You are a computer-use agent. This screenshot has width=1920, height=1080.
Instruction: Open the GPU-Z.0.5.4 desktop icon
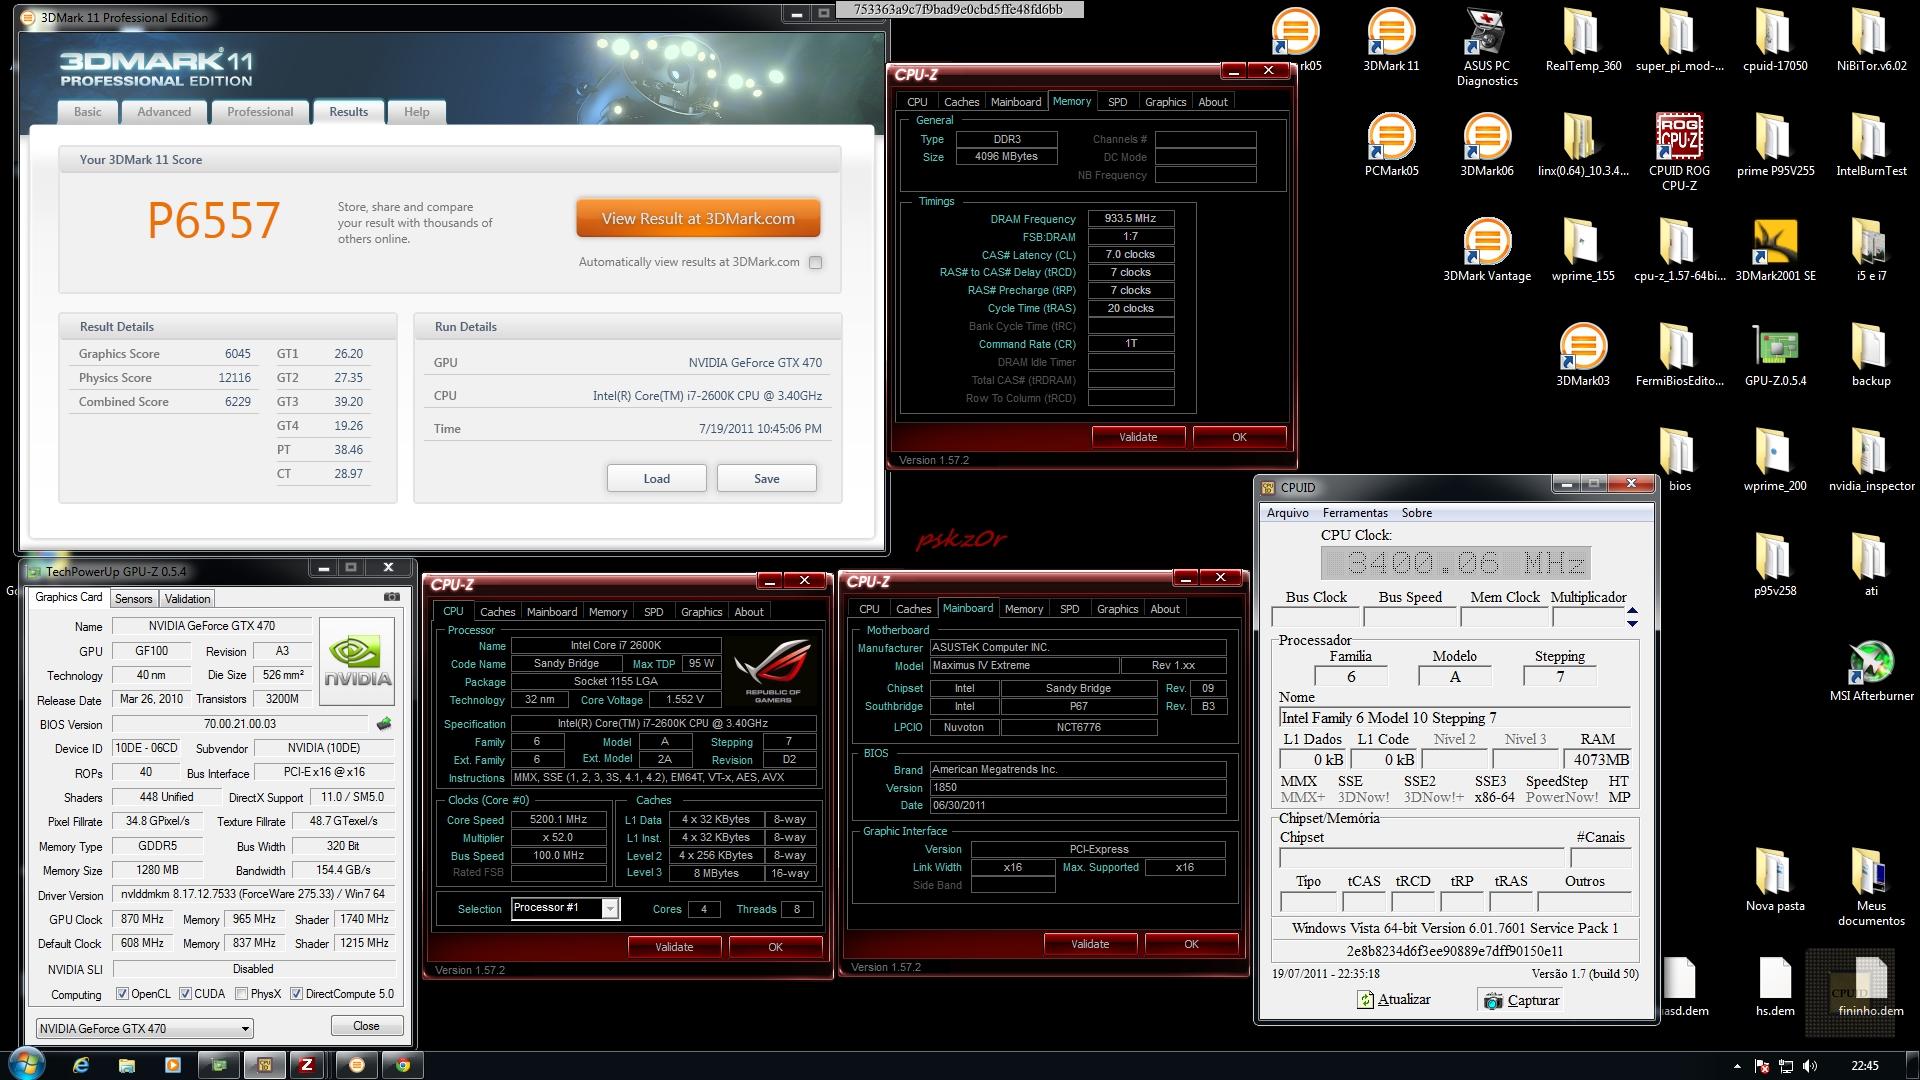click(1775, 355)
